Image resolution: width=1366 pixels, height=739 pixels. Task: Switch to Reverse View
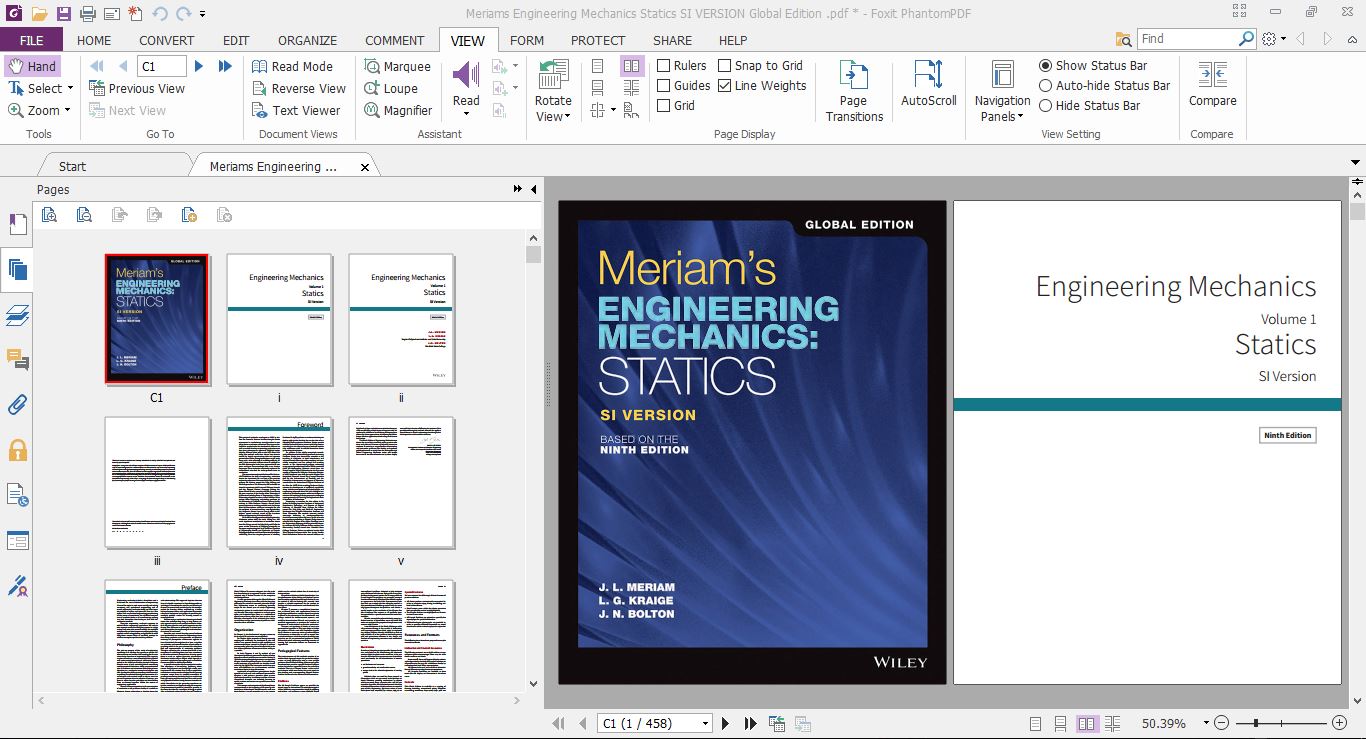[x=298, y=88]
